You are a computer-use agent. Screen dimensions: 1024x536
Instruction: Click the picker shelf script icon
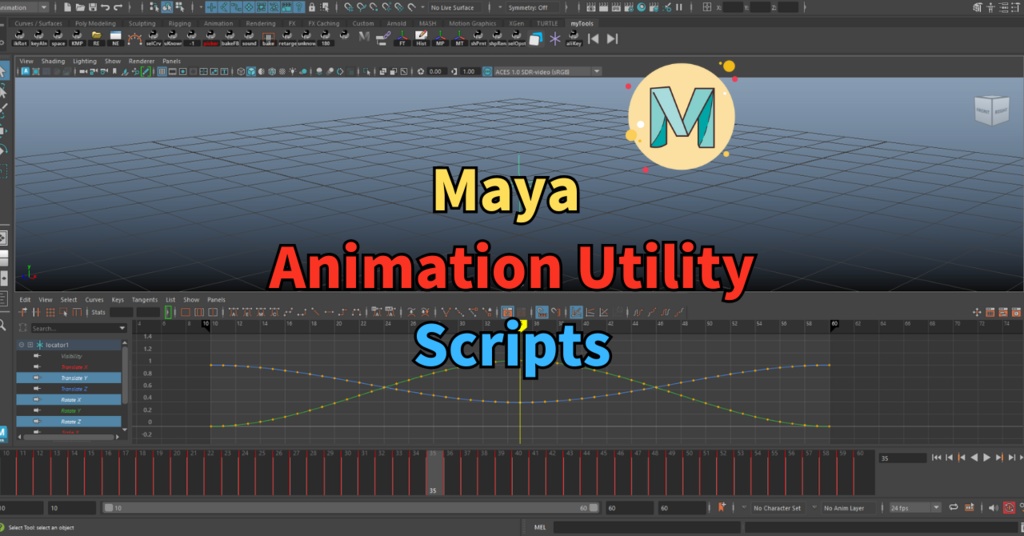pyautogui.click(x=211, y=39)
